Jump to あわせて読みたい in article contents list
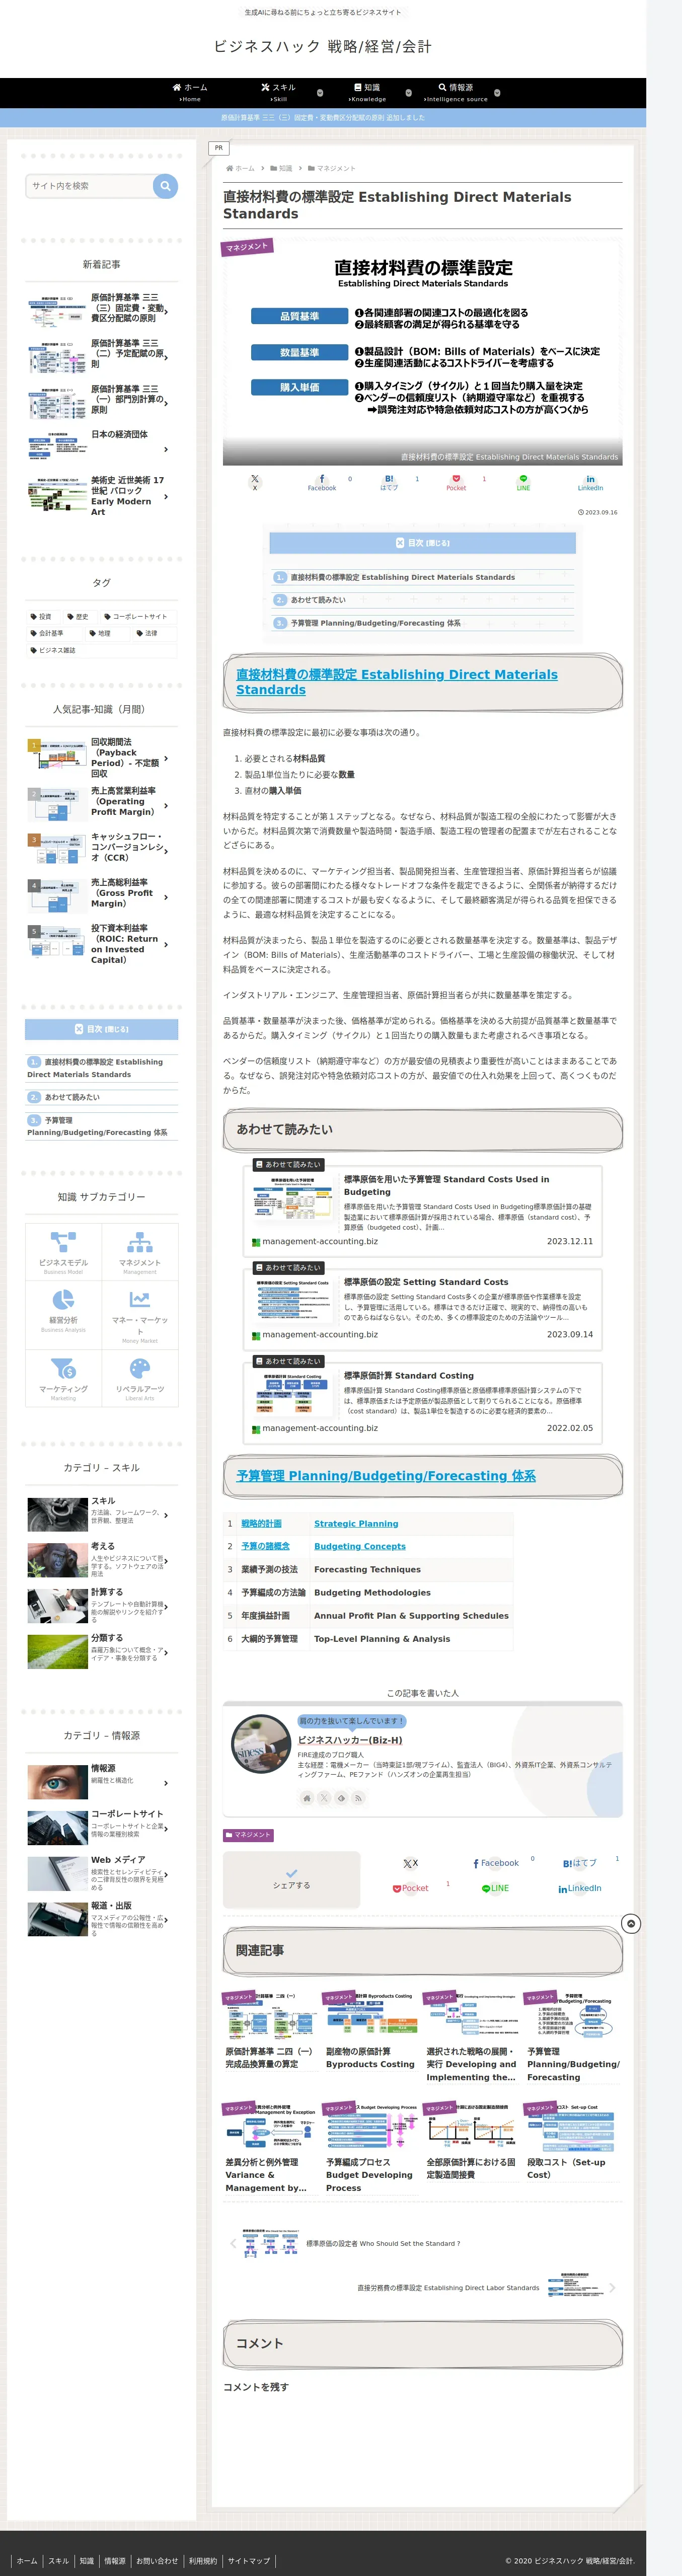The width and height of the screenshot is (682, 2576). 318,600
